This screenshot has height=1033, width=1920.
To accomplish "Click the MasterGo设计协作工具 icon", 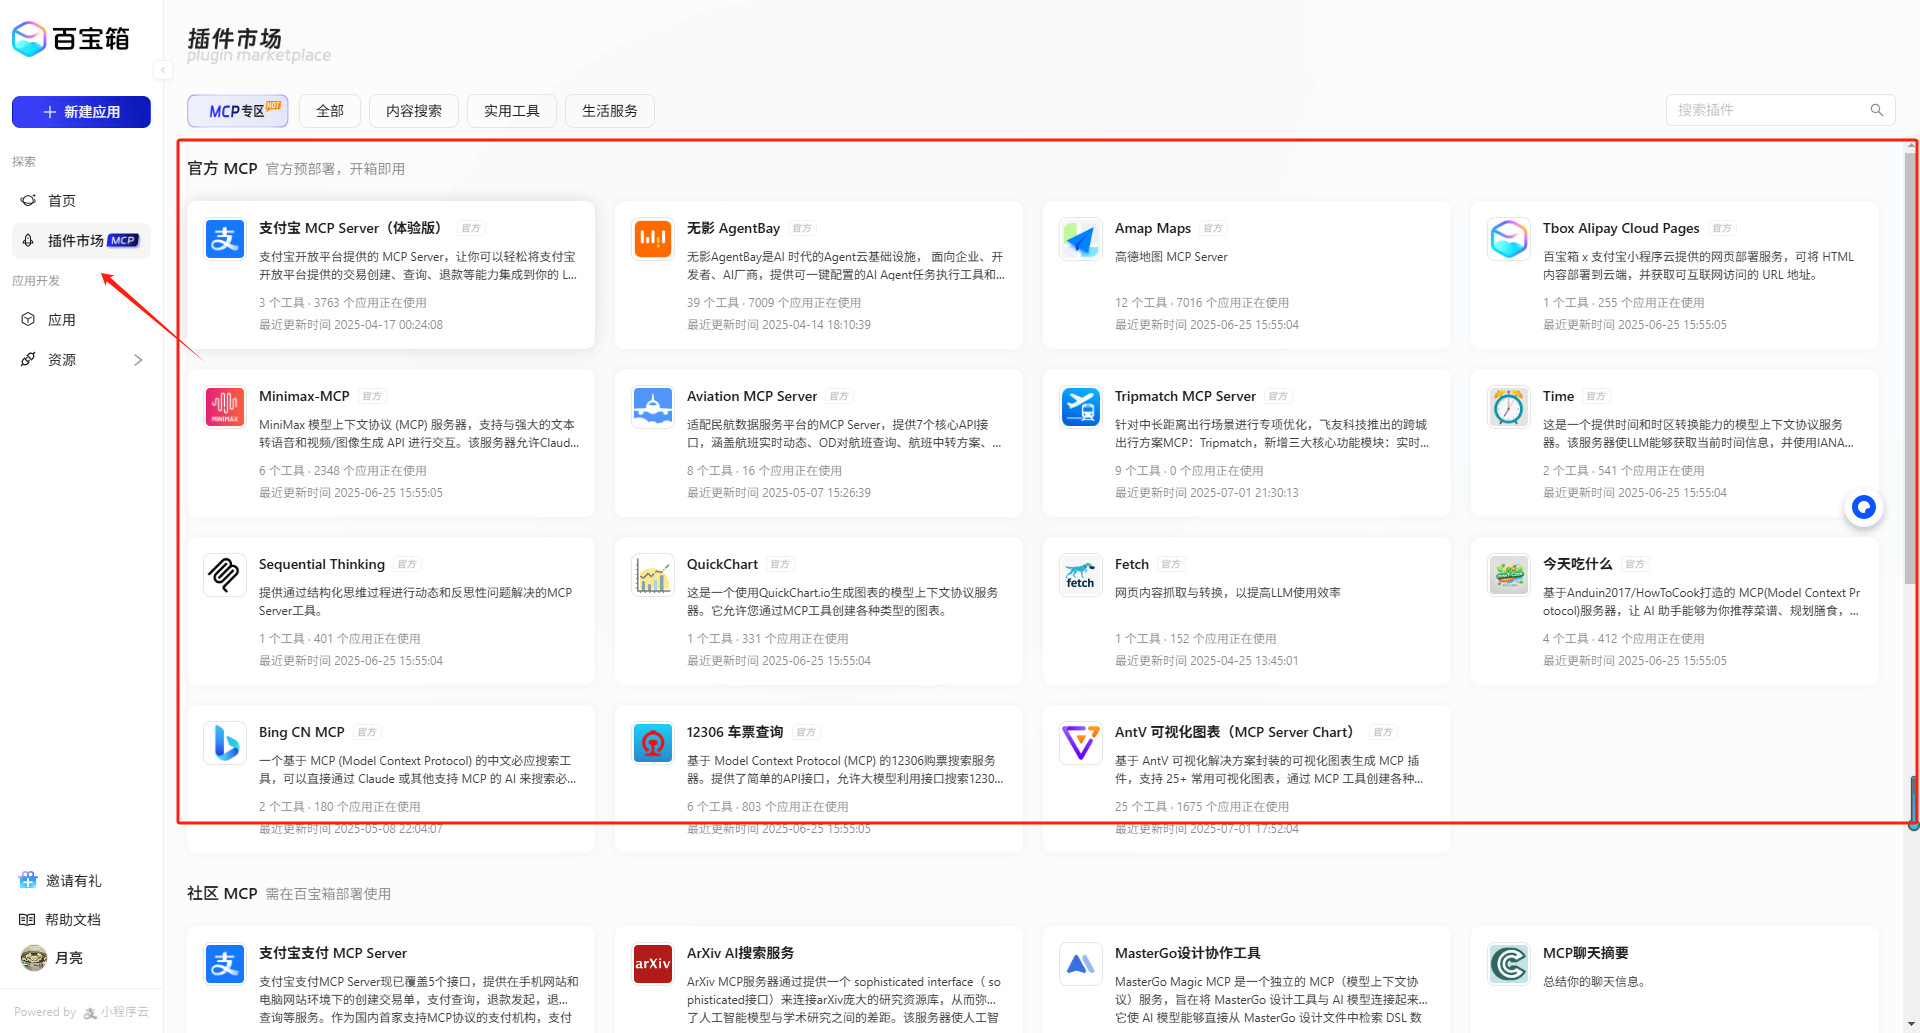I will tap(1081, 964).
